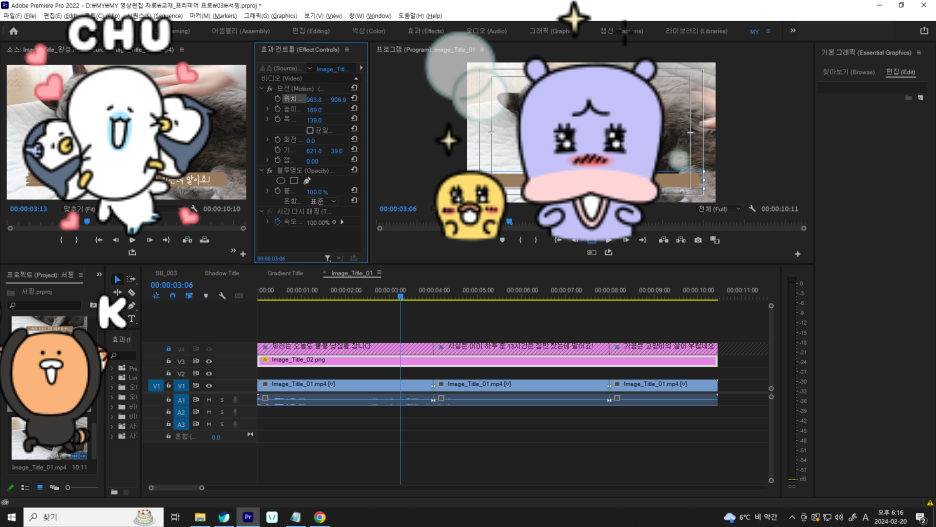936x527 pixels.
Task: Toggle Comparison View in Program monitor
Action: click(x=715, y=240)
